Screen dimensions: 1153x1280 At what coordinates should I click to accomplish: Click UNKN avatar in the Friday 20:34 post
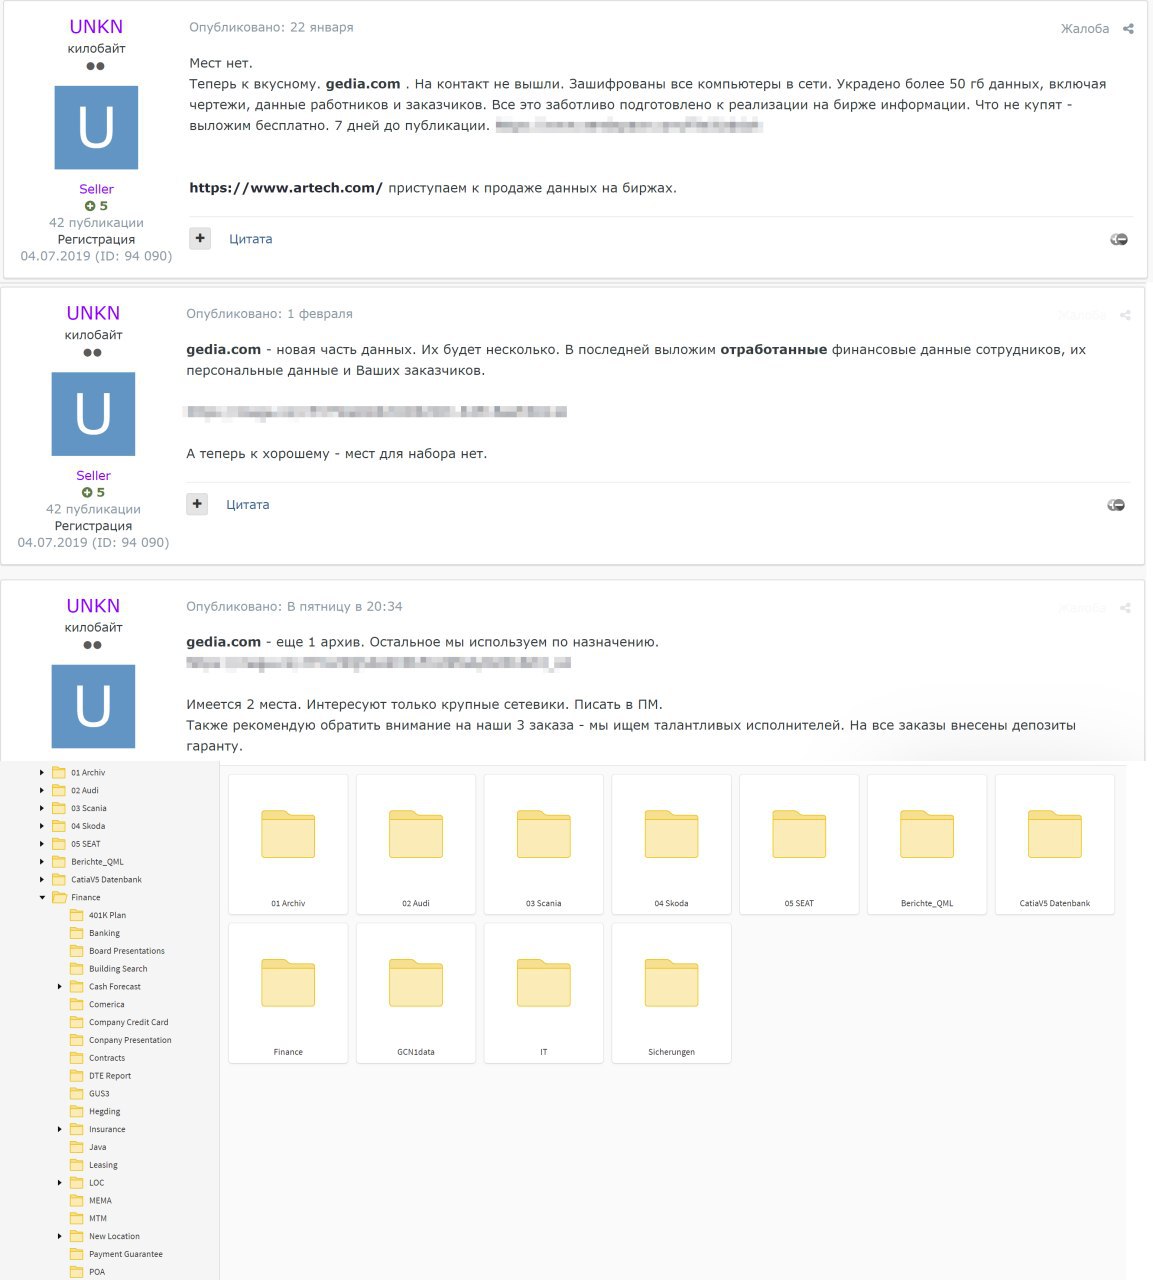click(x=93, y=706)
